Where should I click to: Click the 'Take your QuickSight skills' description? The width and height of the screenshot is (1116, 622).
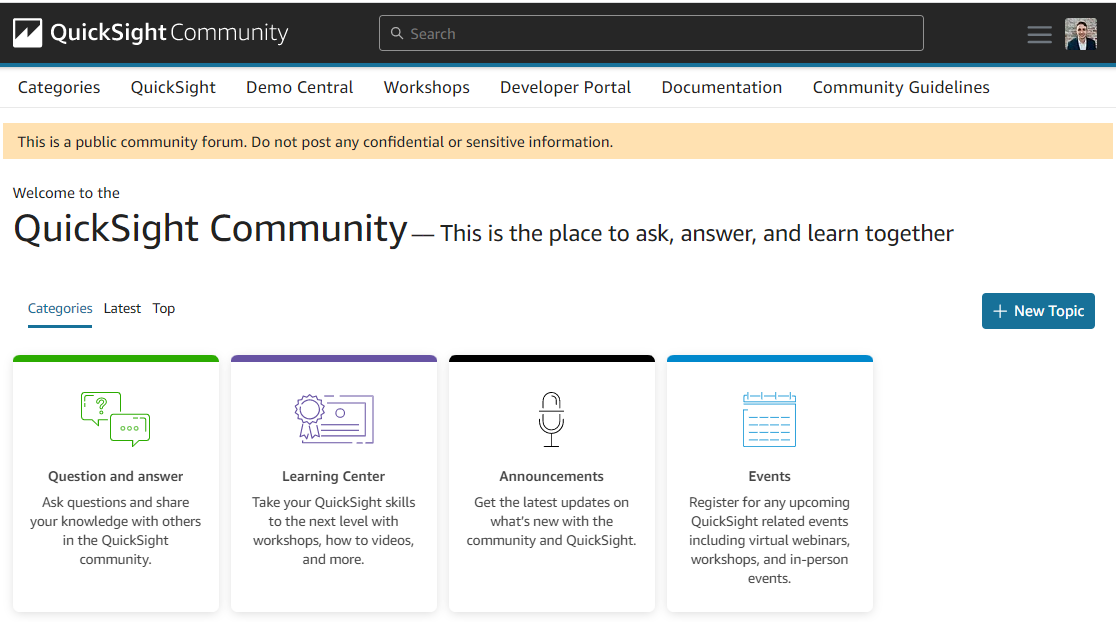(333, 531)
